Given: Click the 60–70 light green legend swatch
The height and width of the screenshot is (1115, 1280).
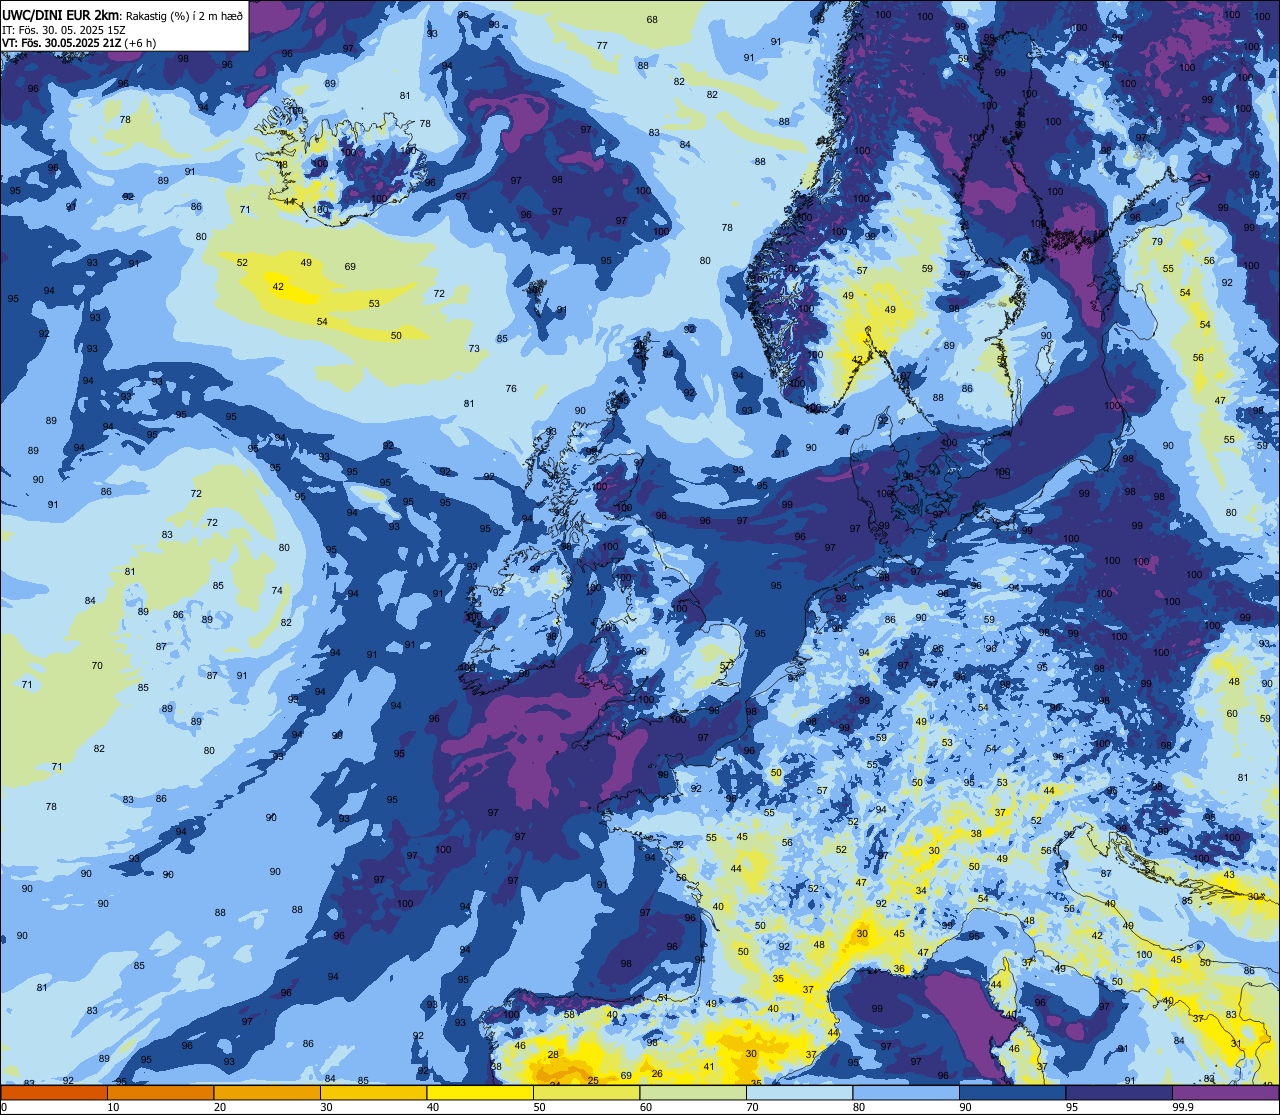Looking at the screenshot, I should [x=693, y=1092].
